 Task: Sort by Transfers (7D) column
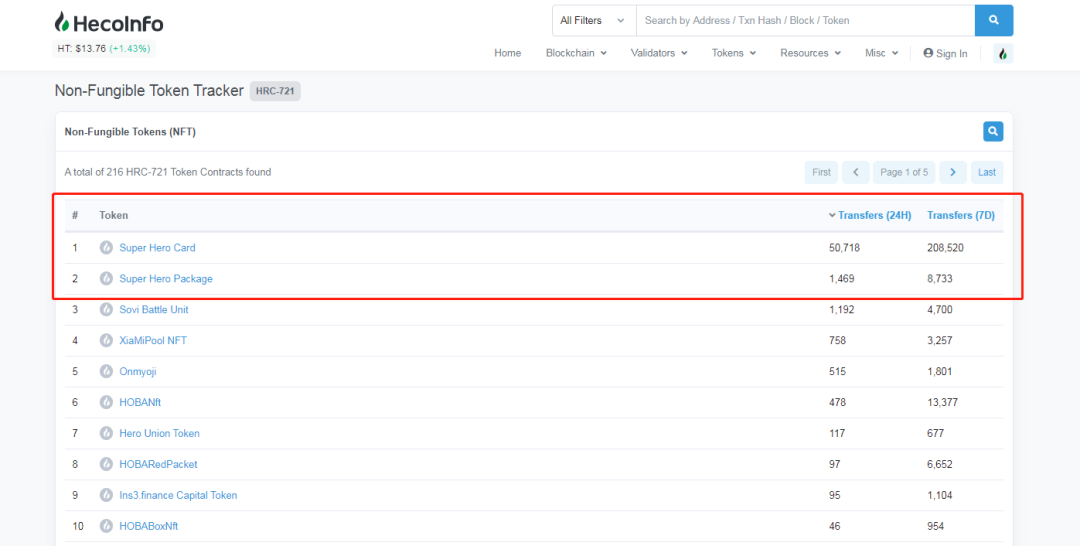click(961, 216)
